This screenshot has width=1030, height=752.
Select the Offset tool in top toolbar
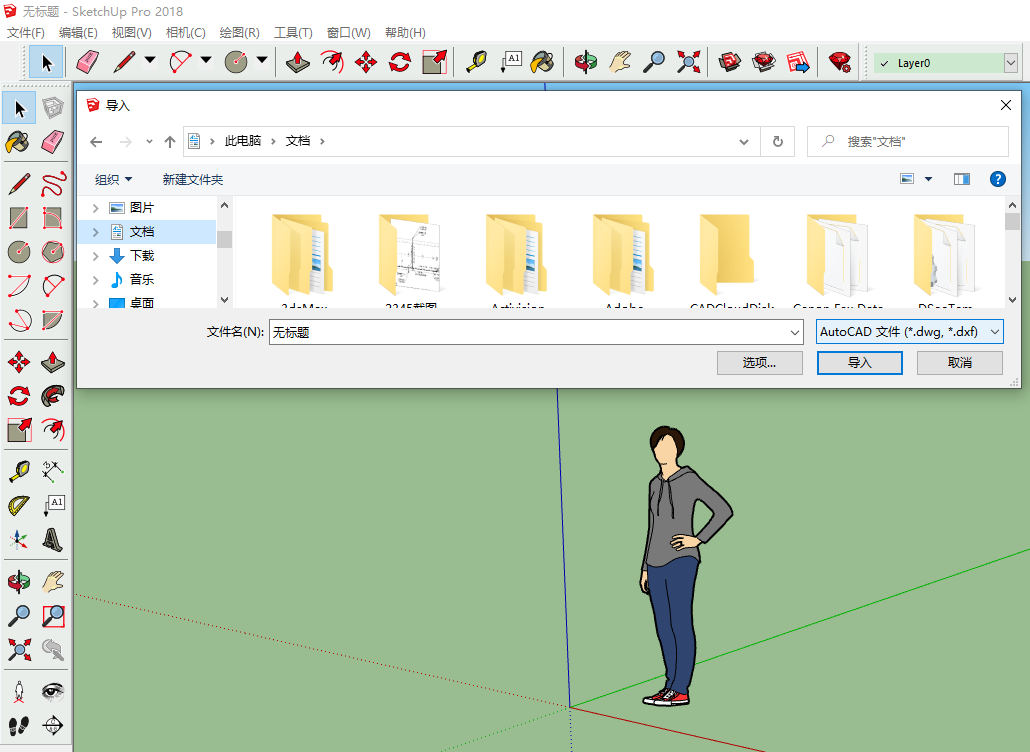[332, 62]
